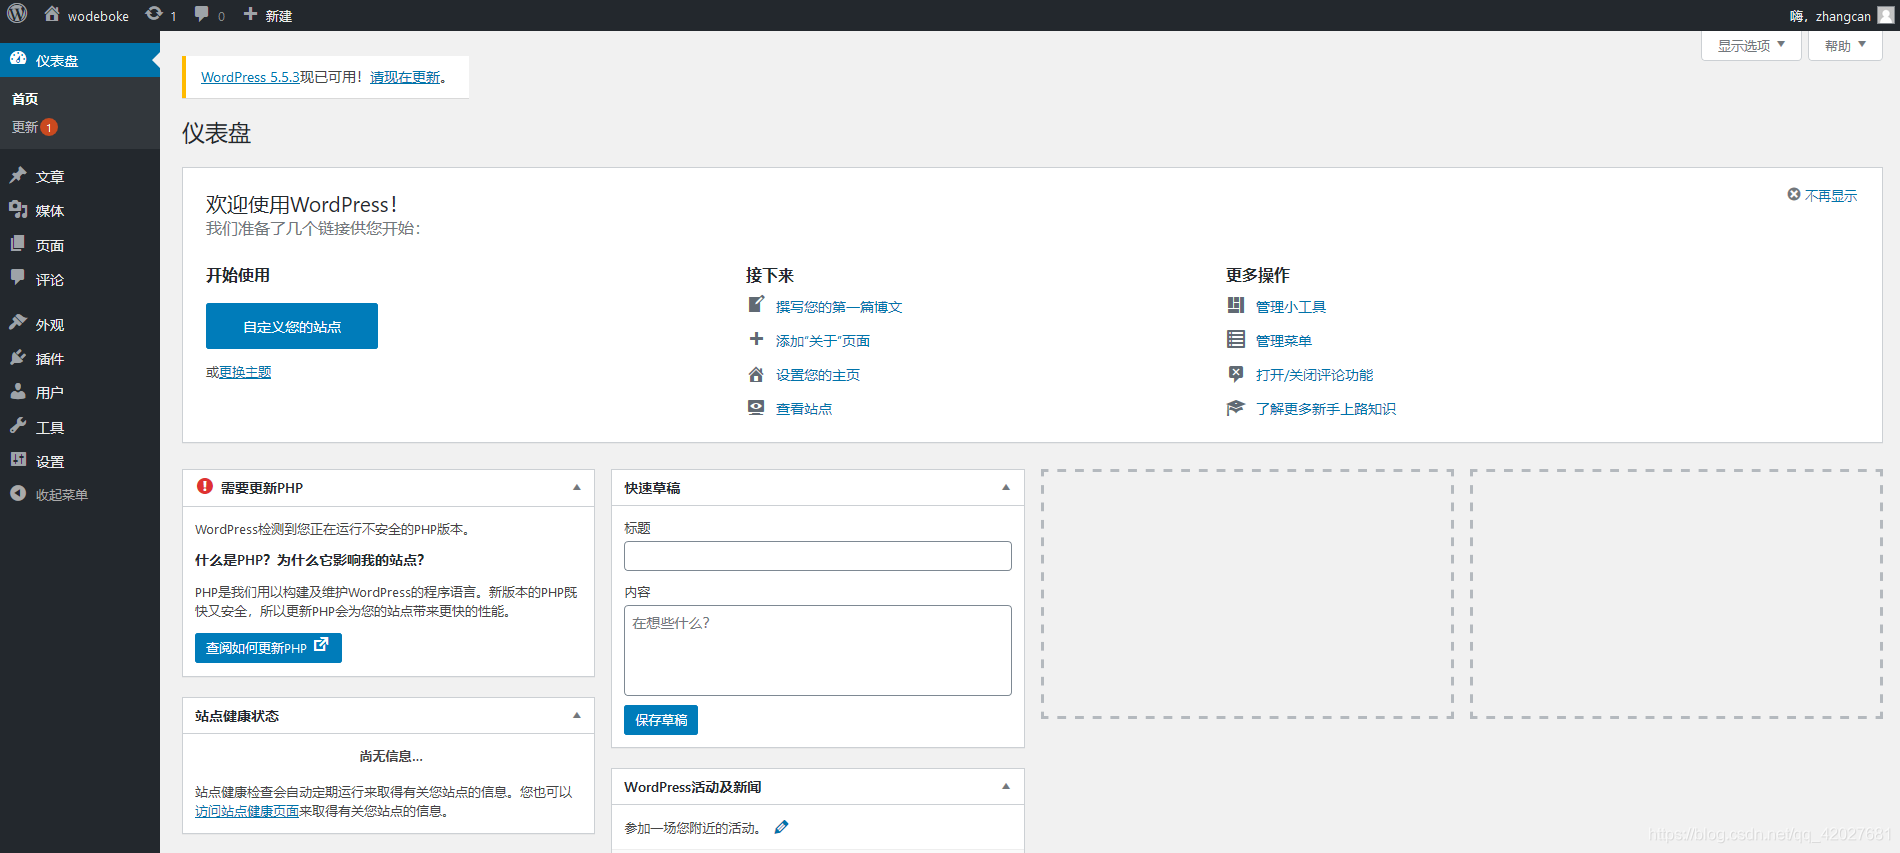Open the WordPress 5.5.3 link
The width and height of the screenshot is (1900, 853).
click(x=250, y=77)
